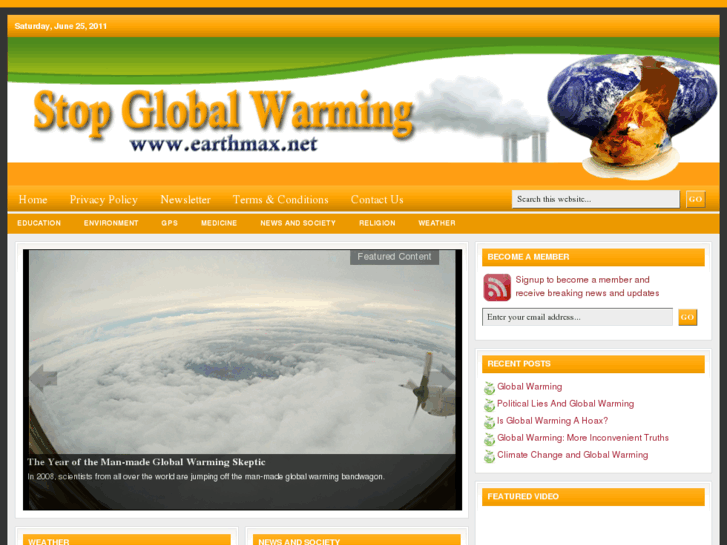Open Climate Change and Global Warming post

click(573, 455)
